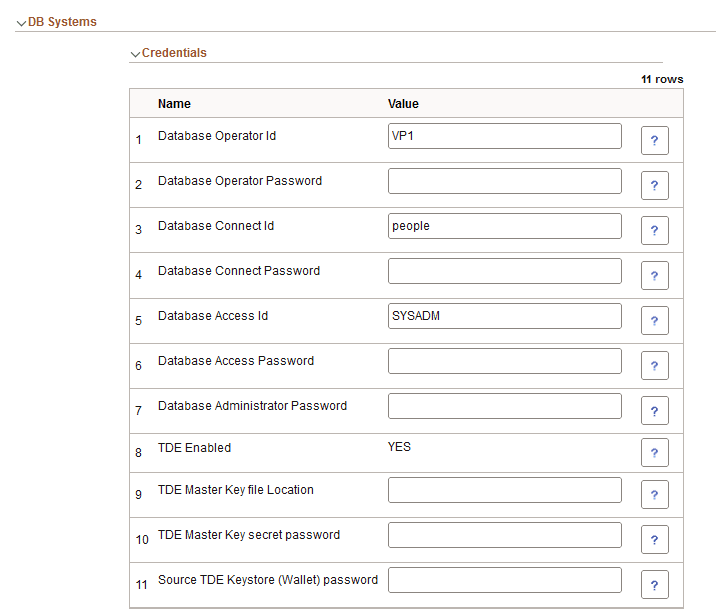Screen dimensions: 716x609
Task: Click Source TDE Keystore (Wallet) password field
Action: tap(504, 580)
